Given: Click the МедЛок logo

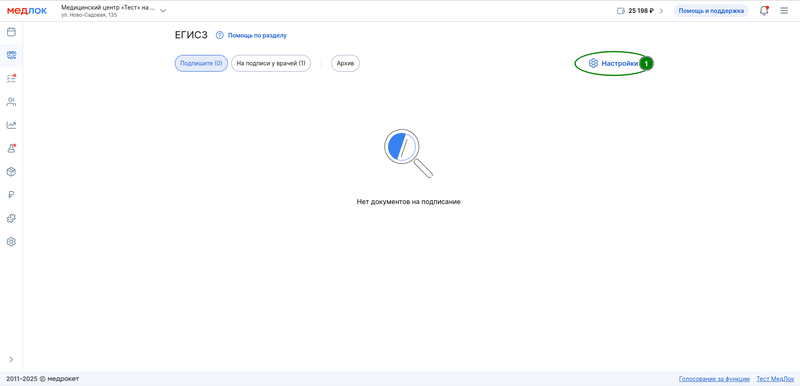Looking at the screenshot, I should [27, 11].
